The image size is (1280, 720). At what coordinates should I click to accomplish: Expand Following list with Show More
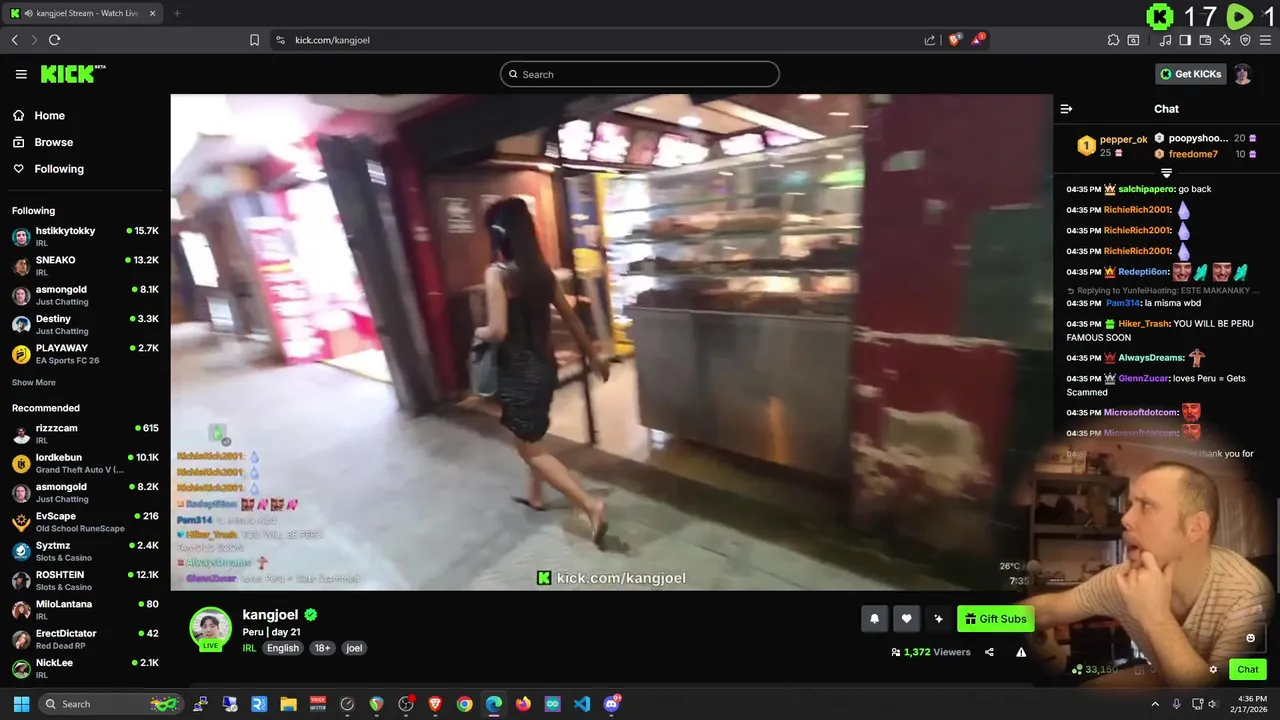pyautogui.click(x=33, y=382)
